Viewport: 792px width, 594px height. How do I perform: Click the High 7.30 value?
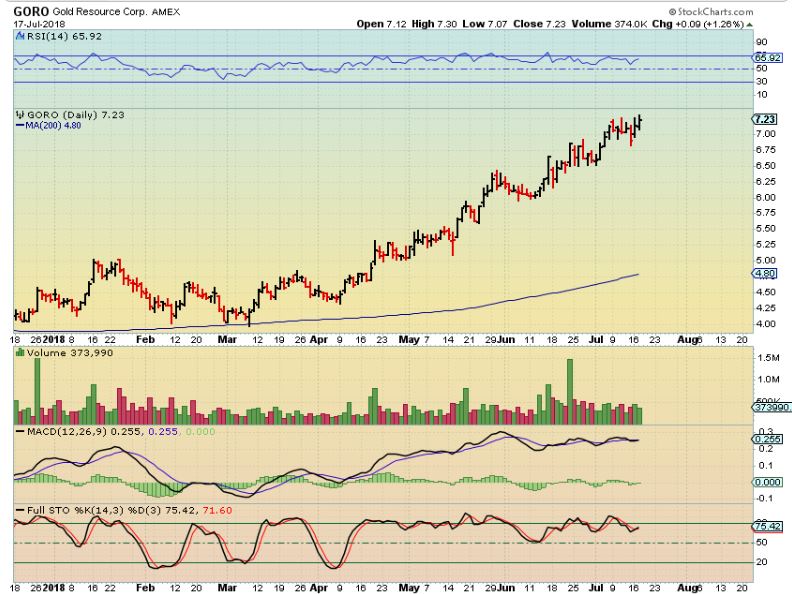[x=434, y=24]
